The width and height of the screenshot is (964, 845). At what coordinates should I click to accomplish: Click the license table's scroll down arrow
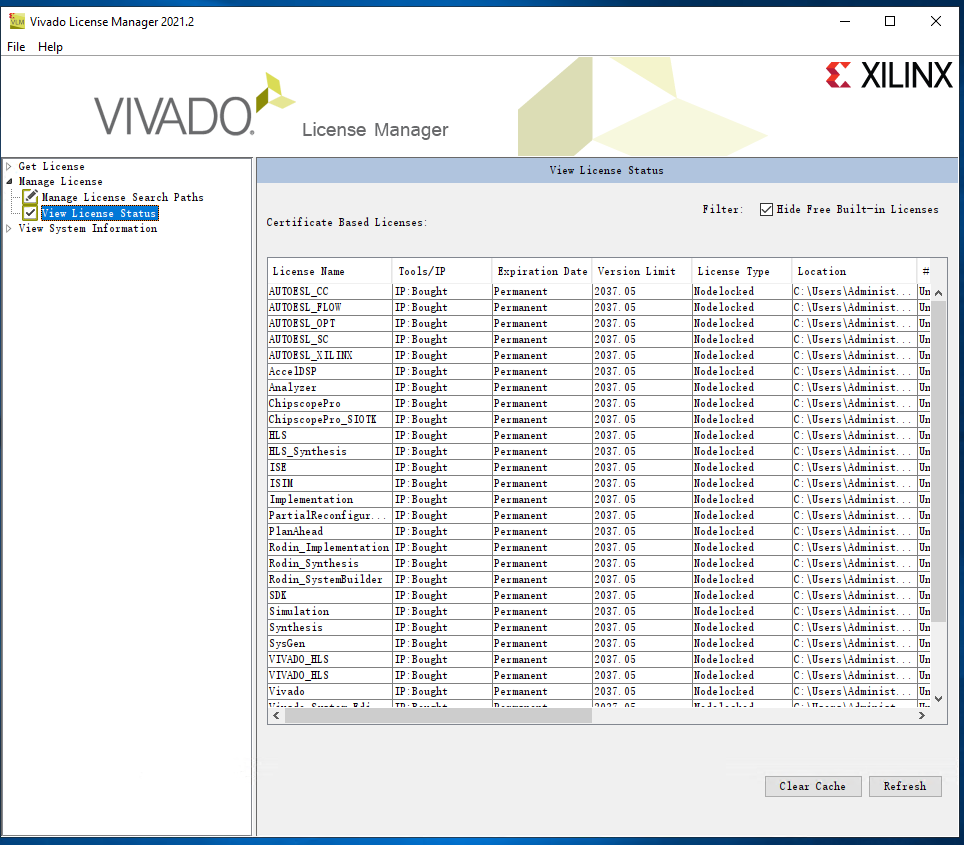click(x=939, y=699)
